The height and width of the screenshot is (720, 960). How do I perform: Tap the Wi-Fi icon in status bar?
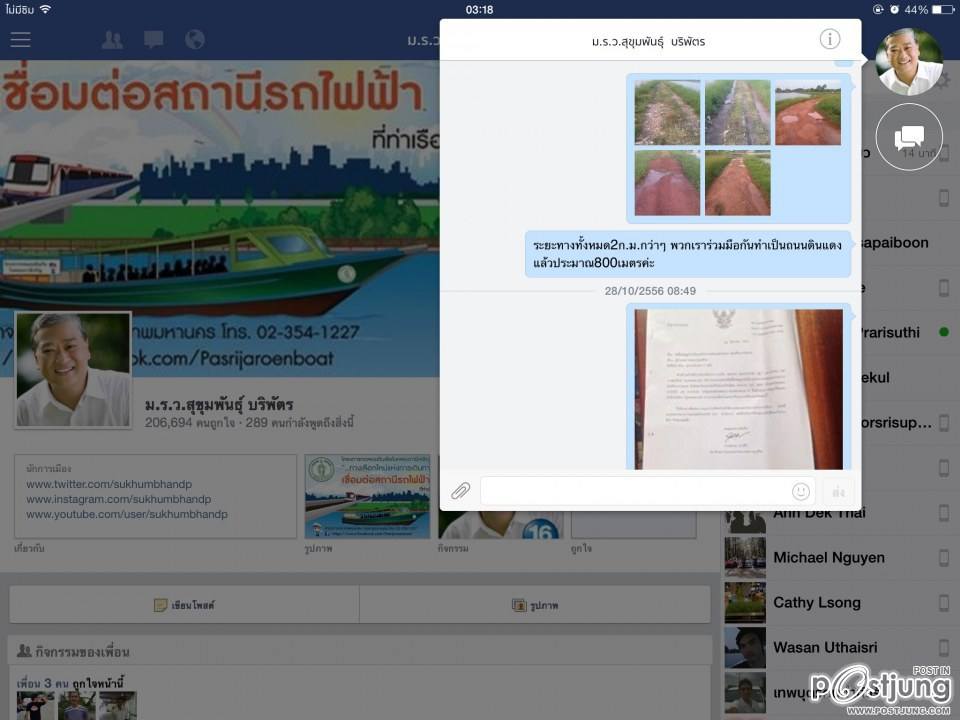[45, 9]
